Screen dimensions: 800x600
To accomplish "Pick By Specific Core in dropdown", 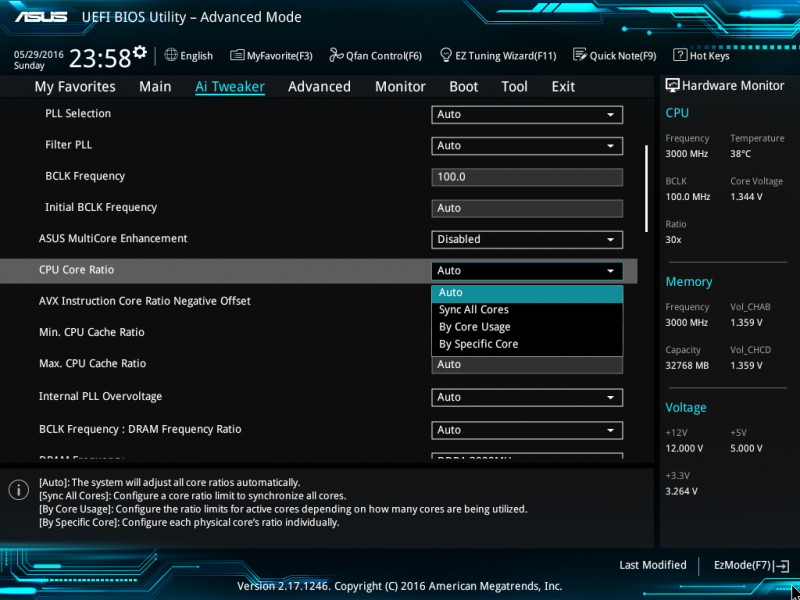I will [x=479, y=344].
